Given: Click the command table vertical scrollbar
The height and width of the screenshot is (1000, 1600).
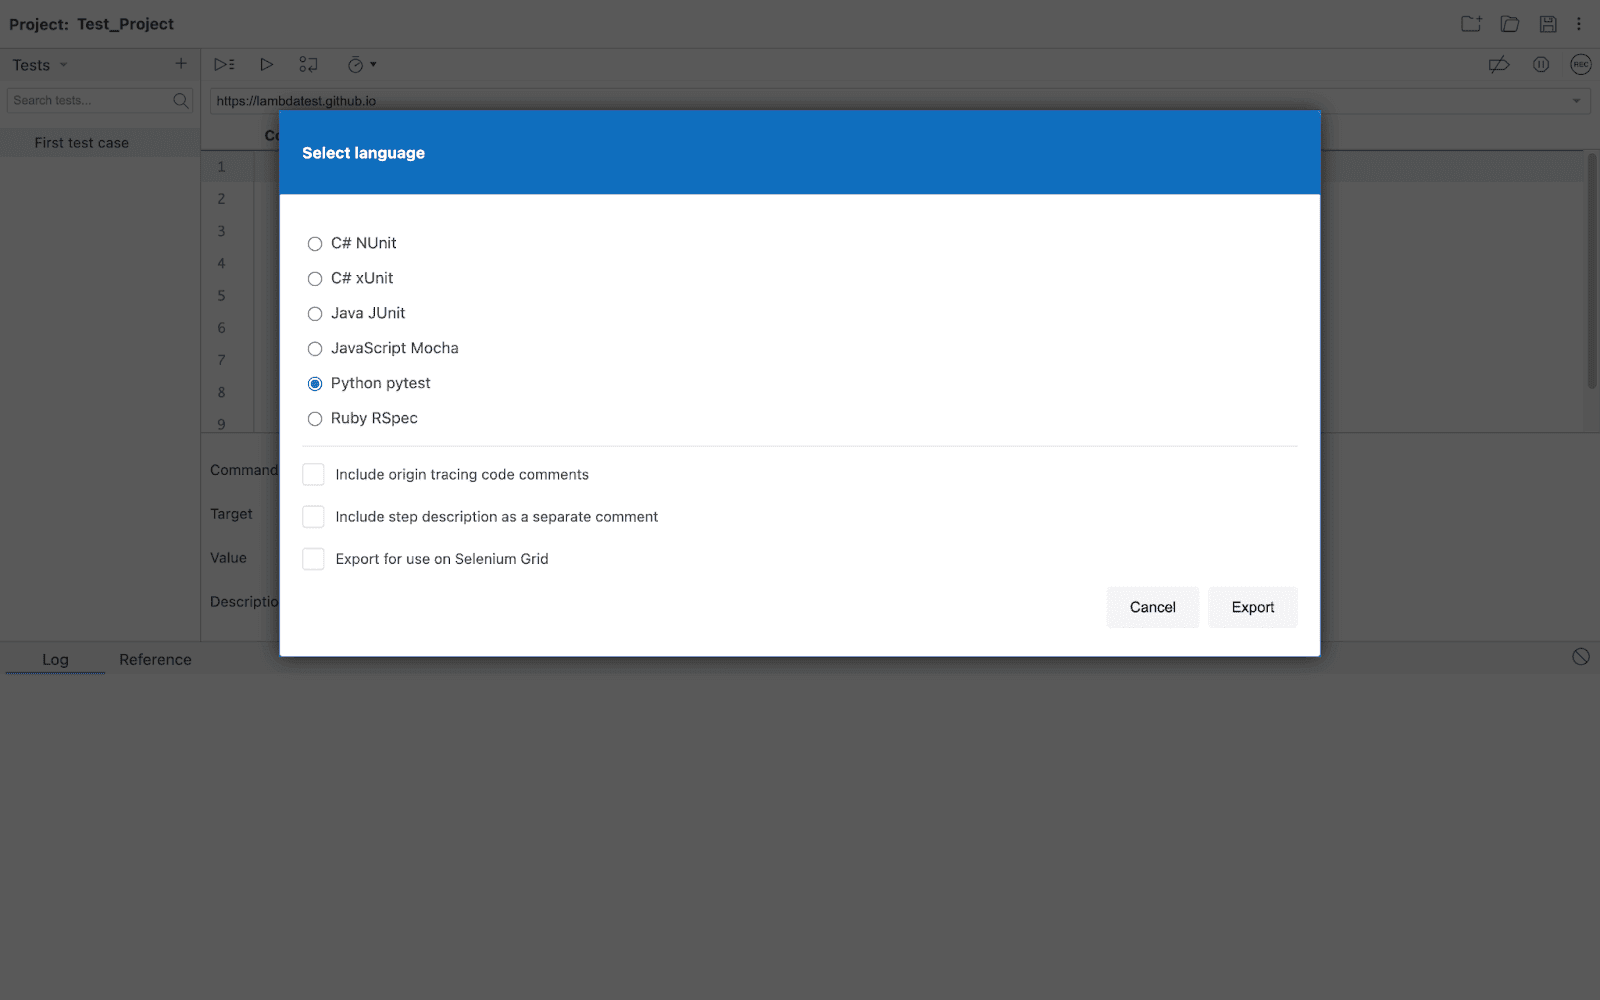Looking at the screenshot, I should [x=1592, y=271].
